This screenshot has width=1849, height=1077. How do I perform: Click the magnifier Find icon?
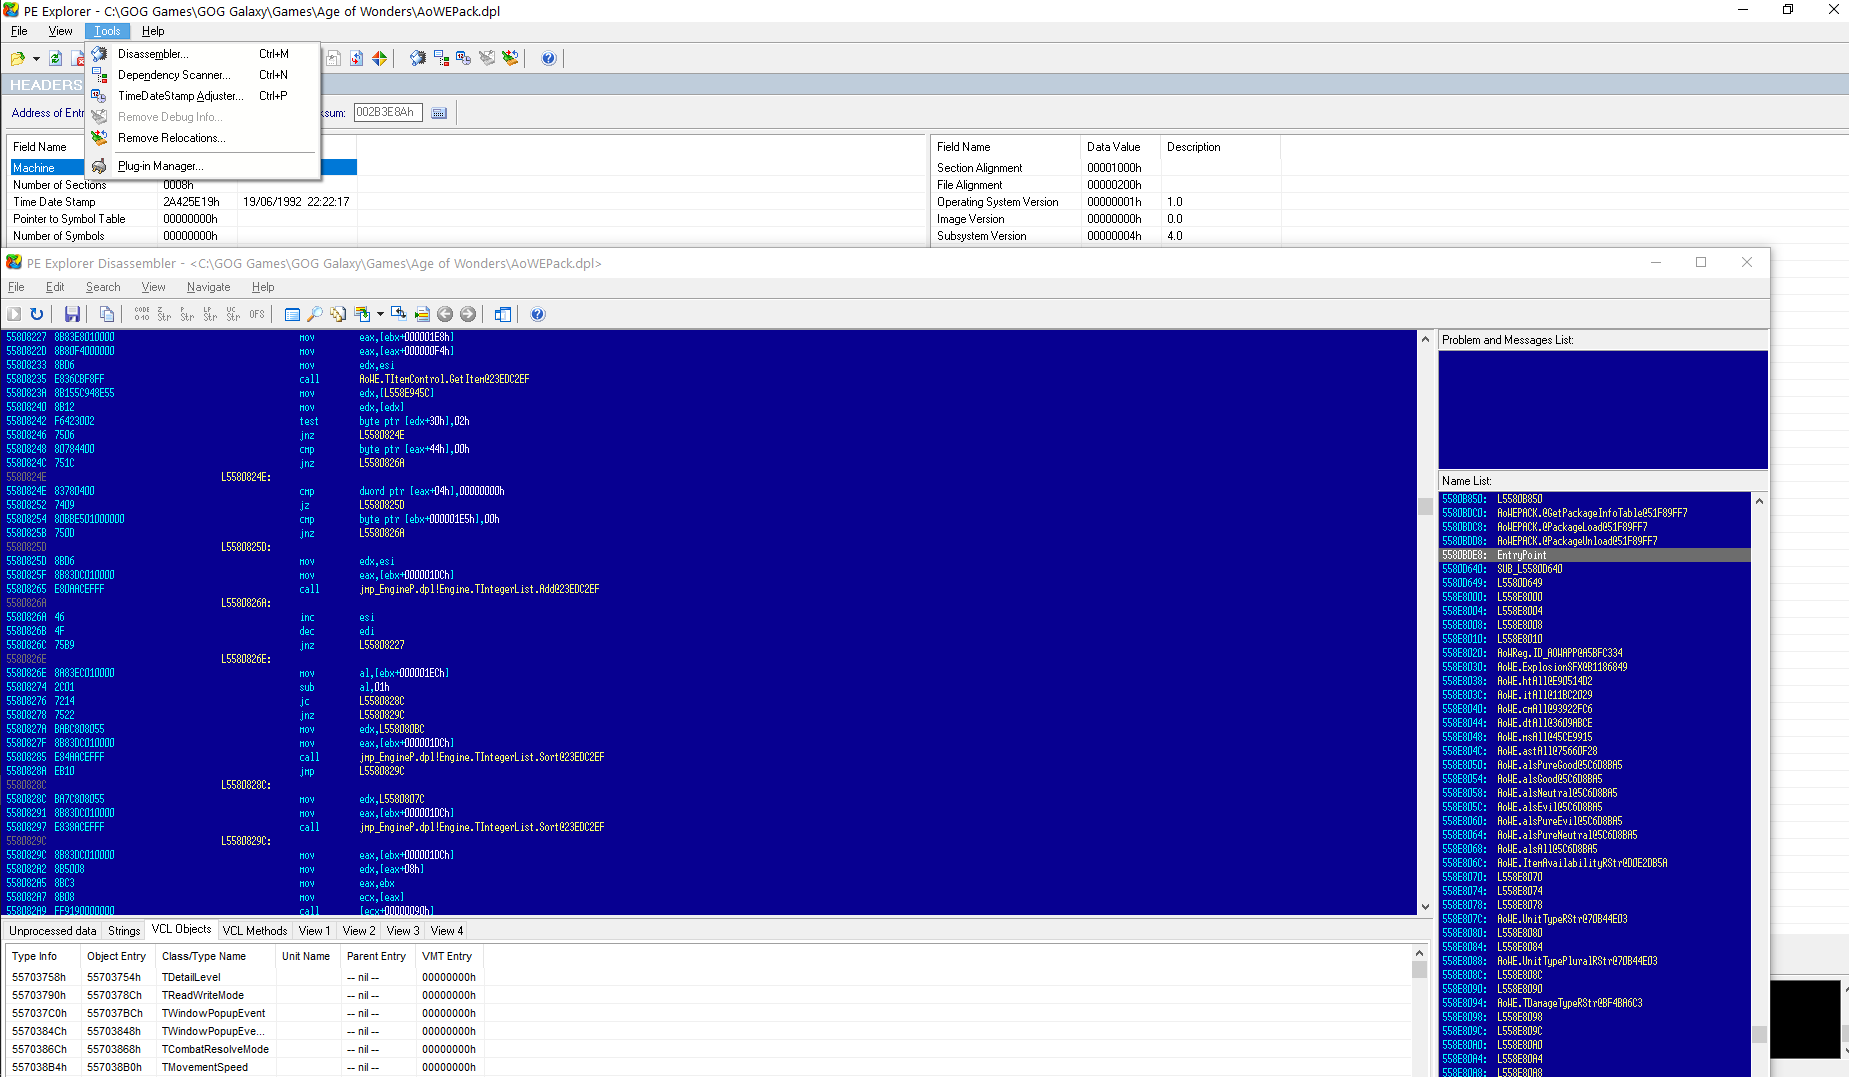pyautogui.click(x=314, y=314)
